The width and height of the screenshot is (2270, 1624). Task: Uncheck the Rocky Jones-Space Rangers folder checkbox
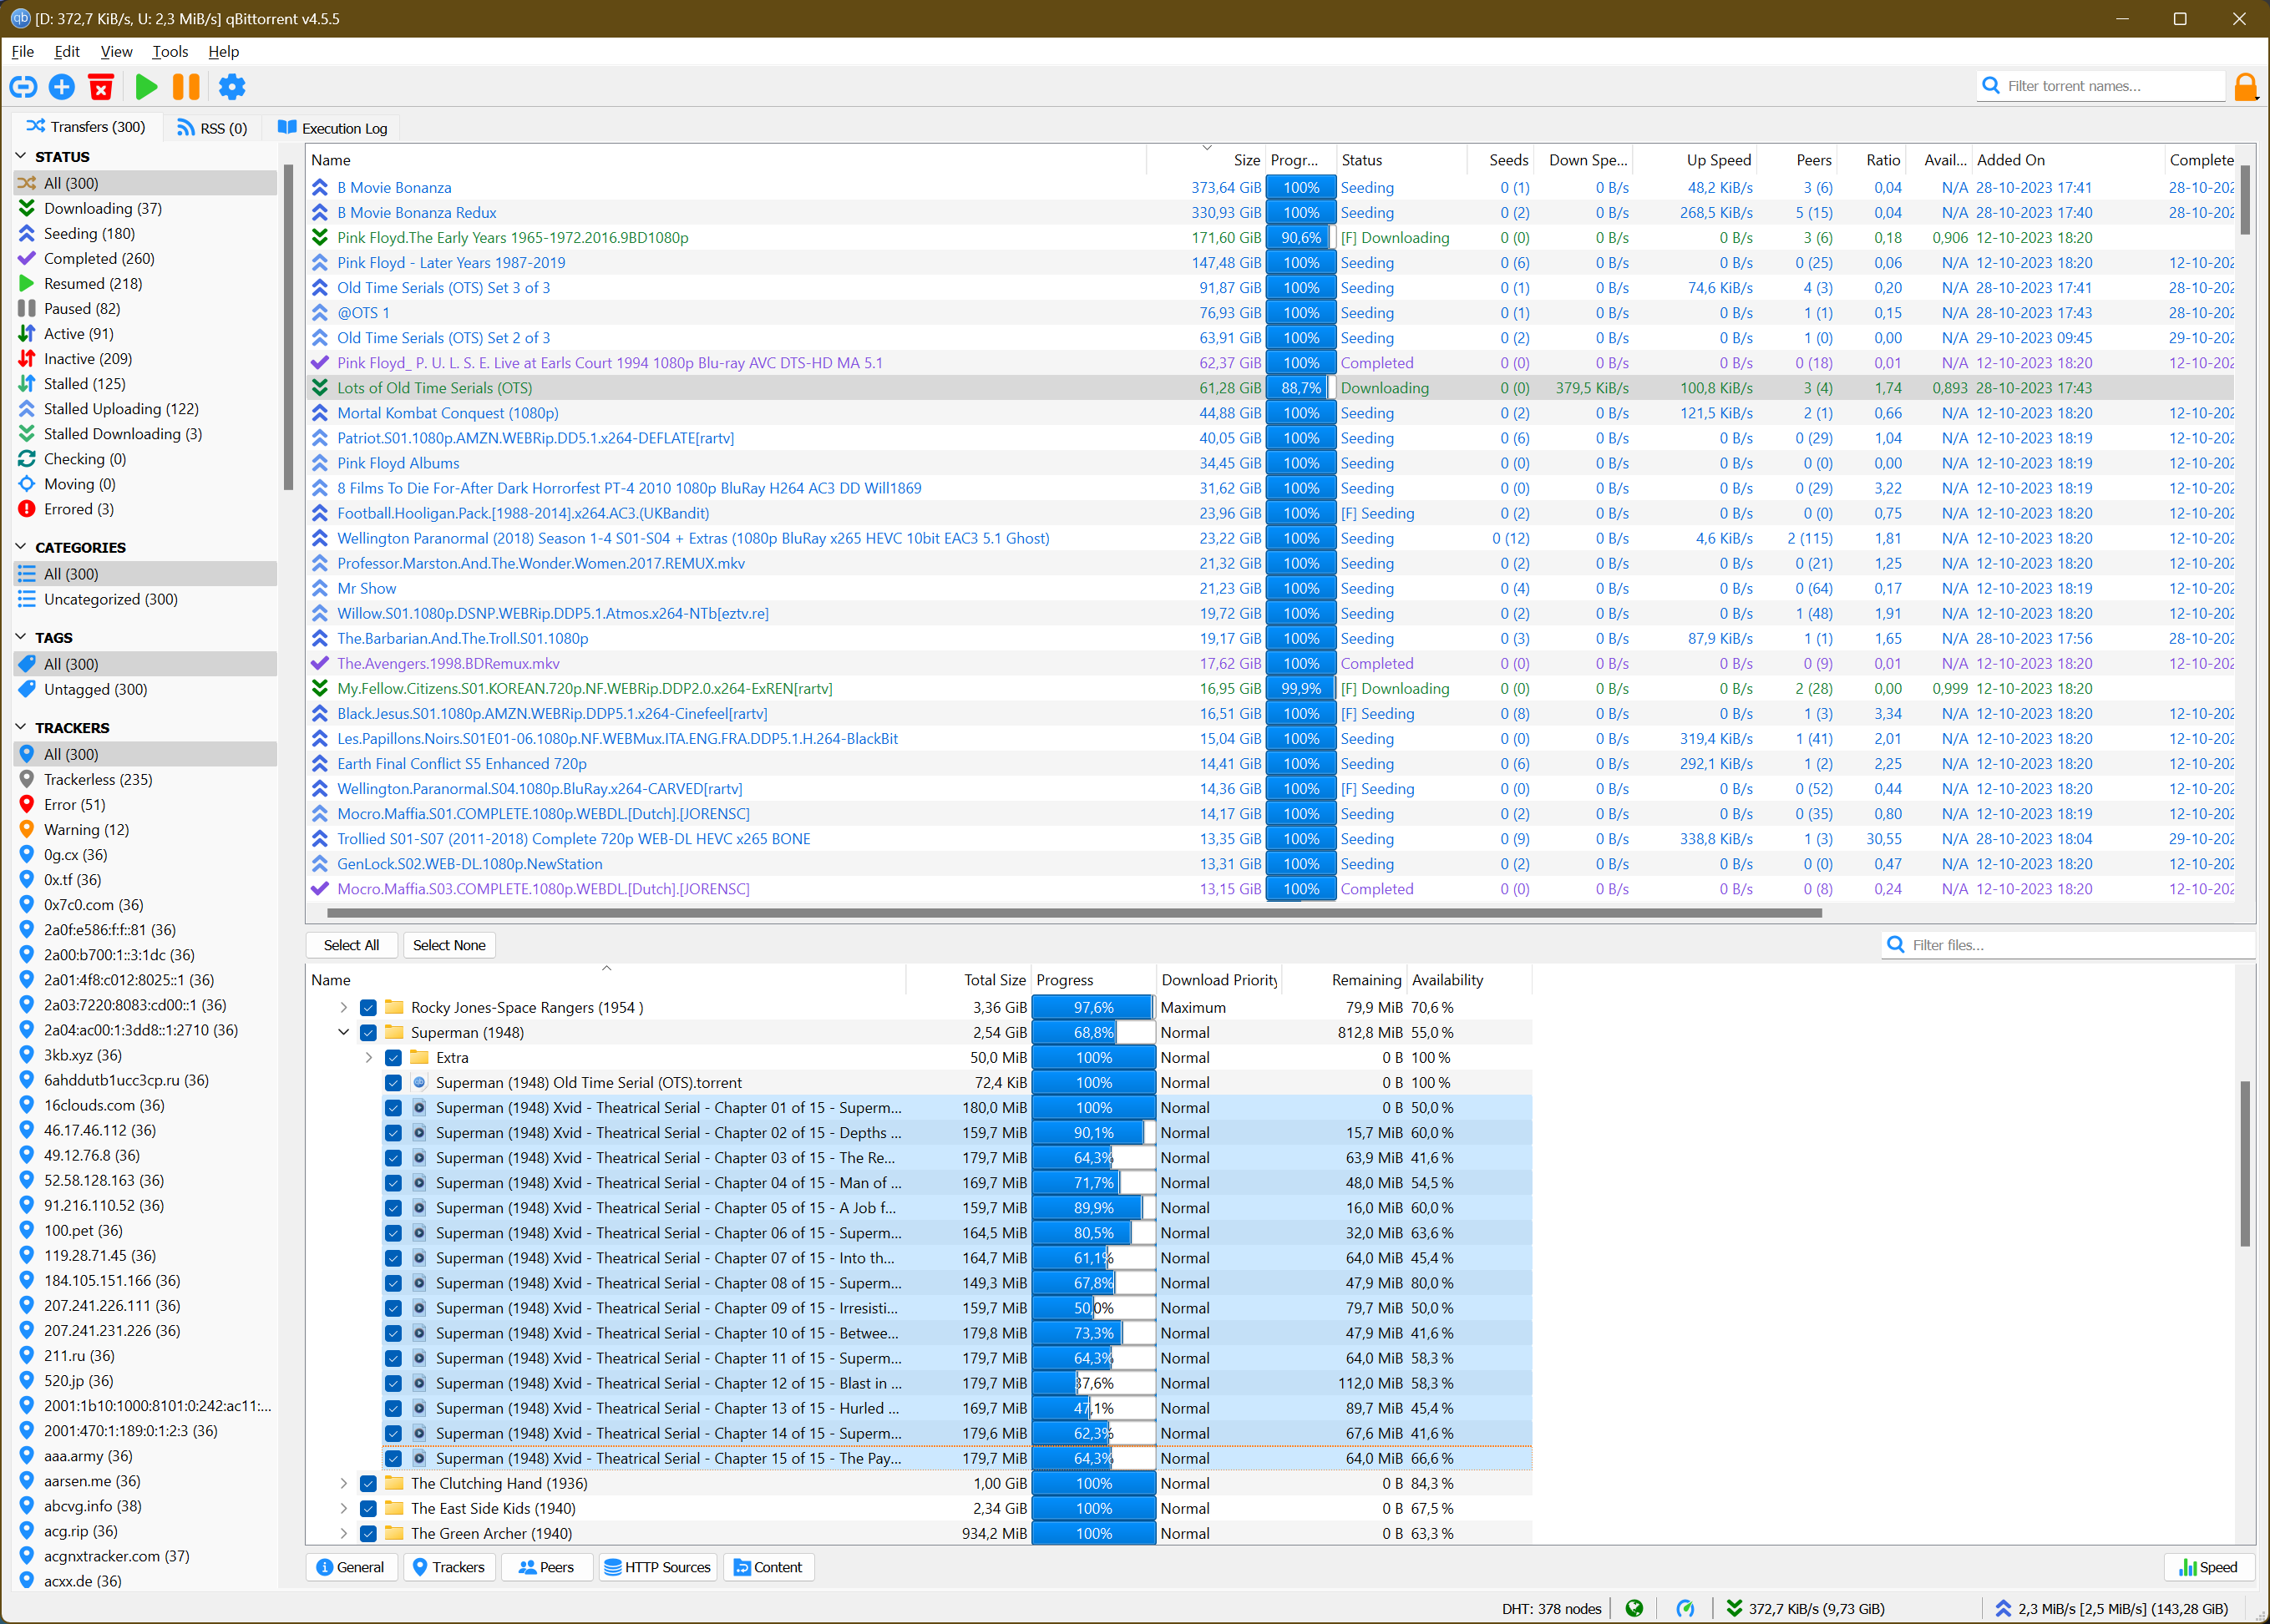pos(369,1007)
